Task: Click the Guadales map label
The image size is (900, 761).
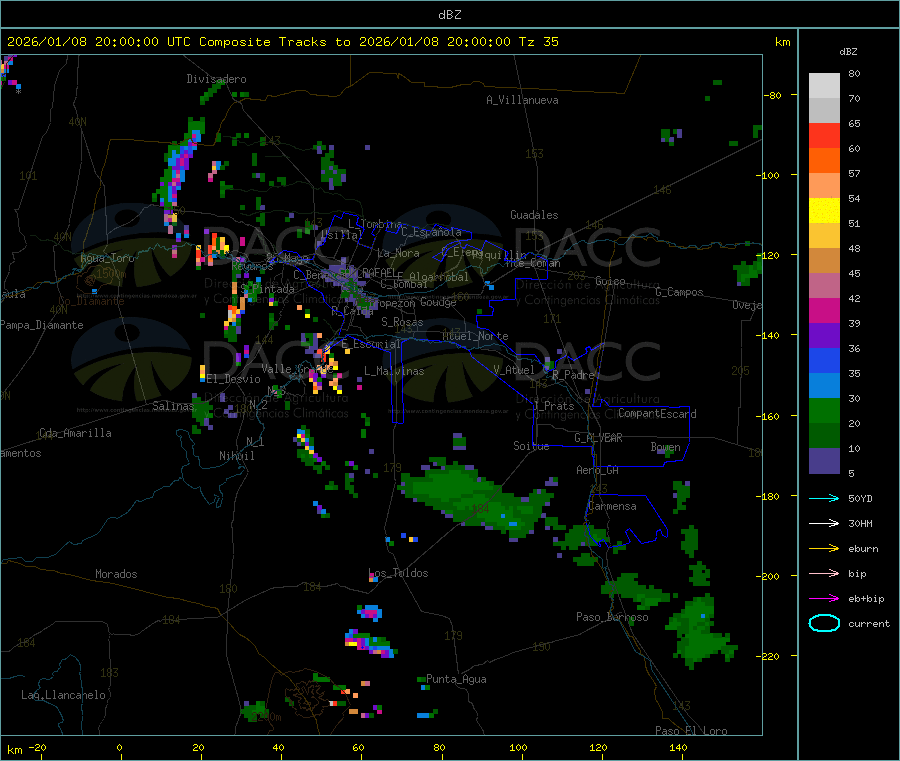Action: (x=534, y=215)
